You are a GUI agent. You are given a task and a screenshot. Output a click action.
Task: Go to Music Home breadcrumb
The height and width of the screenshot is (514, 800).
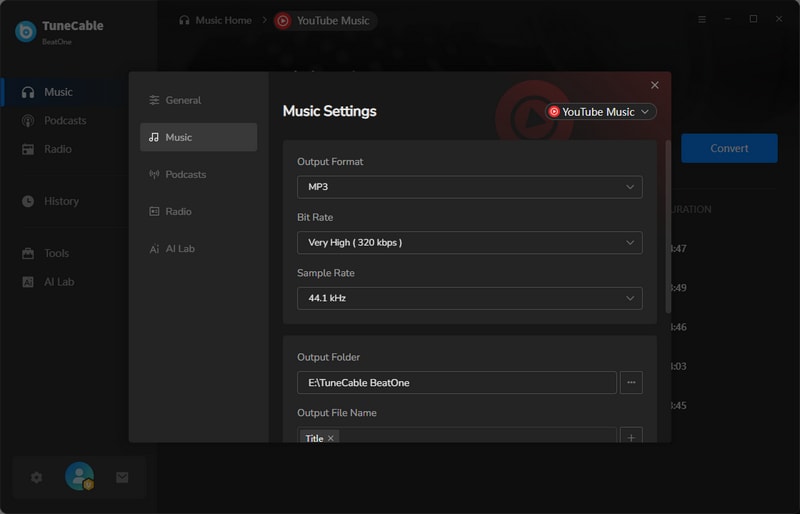pos(223,20)
